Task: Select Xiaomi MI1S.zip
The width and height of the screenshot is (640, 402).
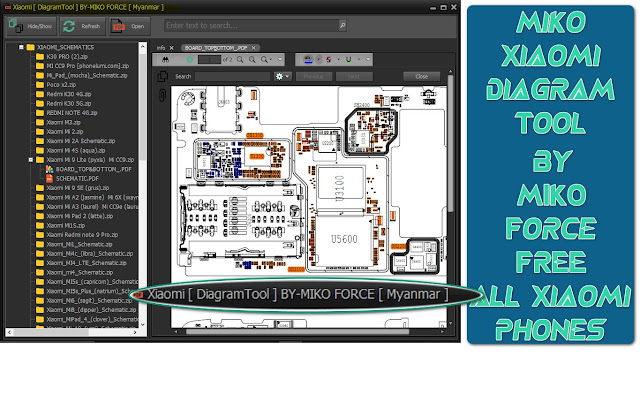Action: pyautogui.click(x=65, y=226)
